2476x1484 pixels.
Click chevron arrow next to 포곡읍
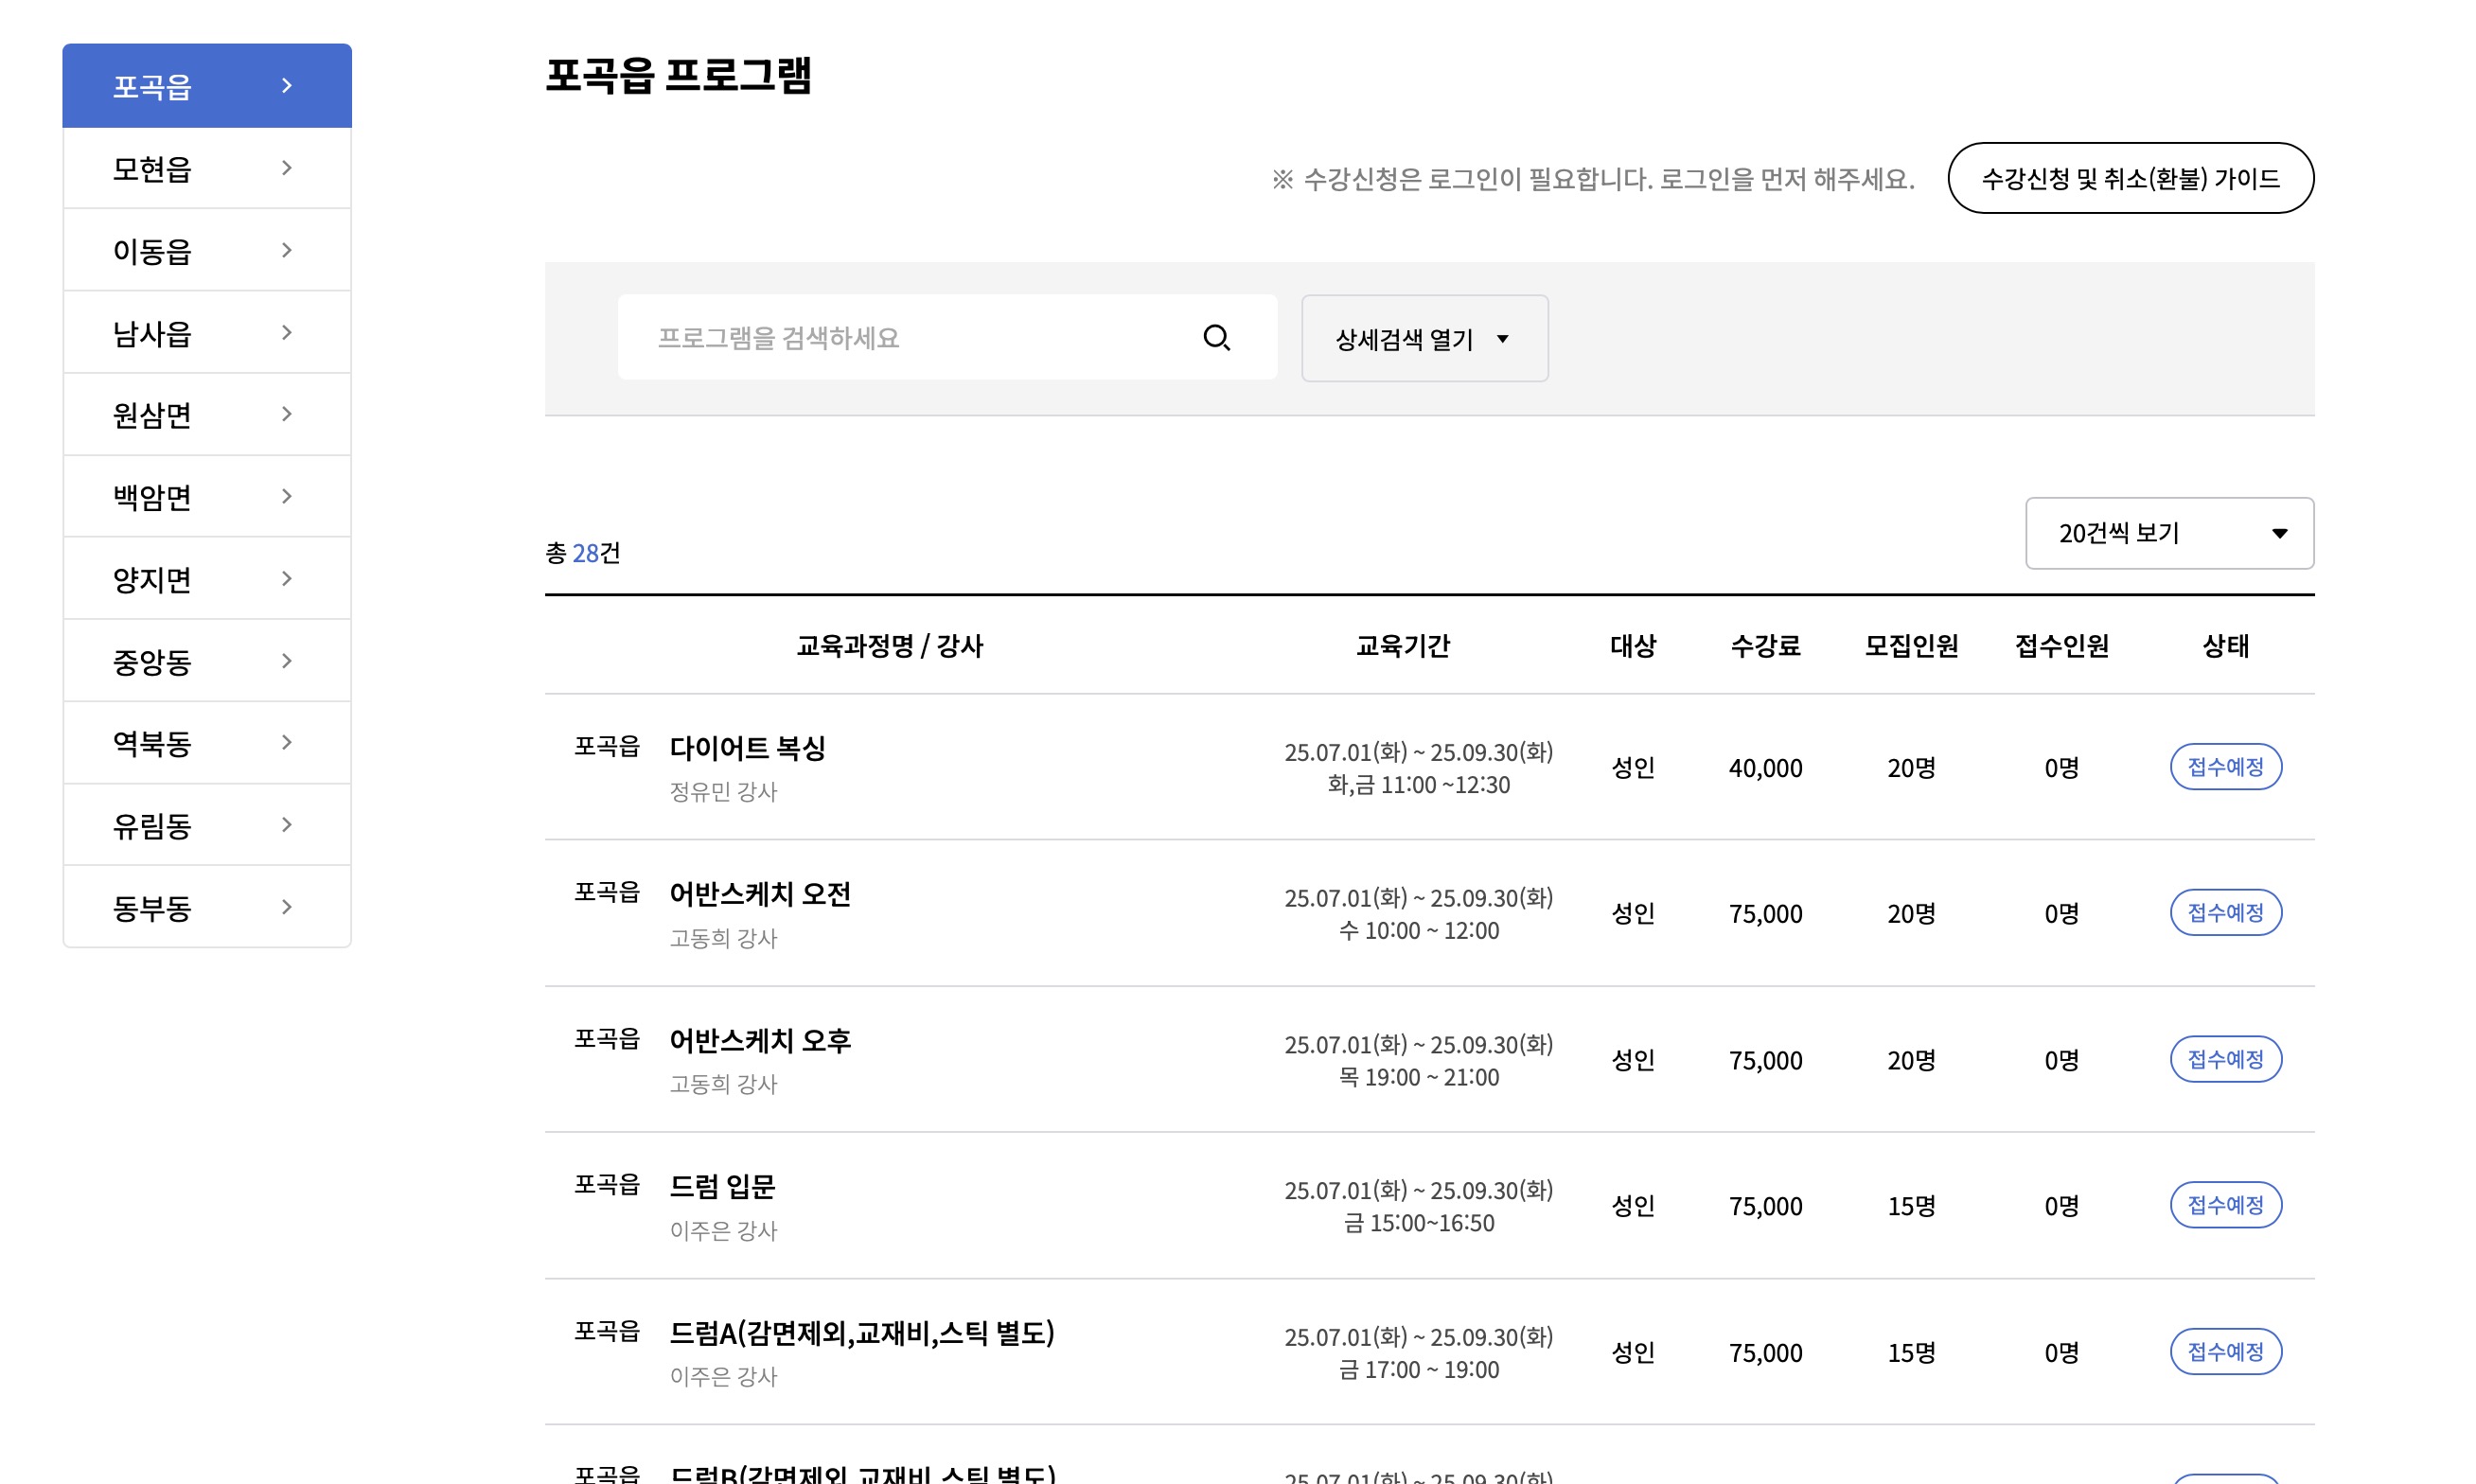(x=287, y=86)
